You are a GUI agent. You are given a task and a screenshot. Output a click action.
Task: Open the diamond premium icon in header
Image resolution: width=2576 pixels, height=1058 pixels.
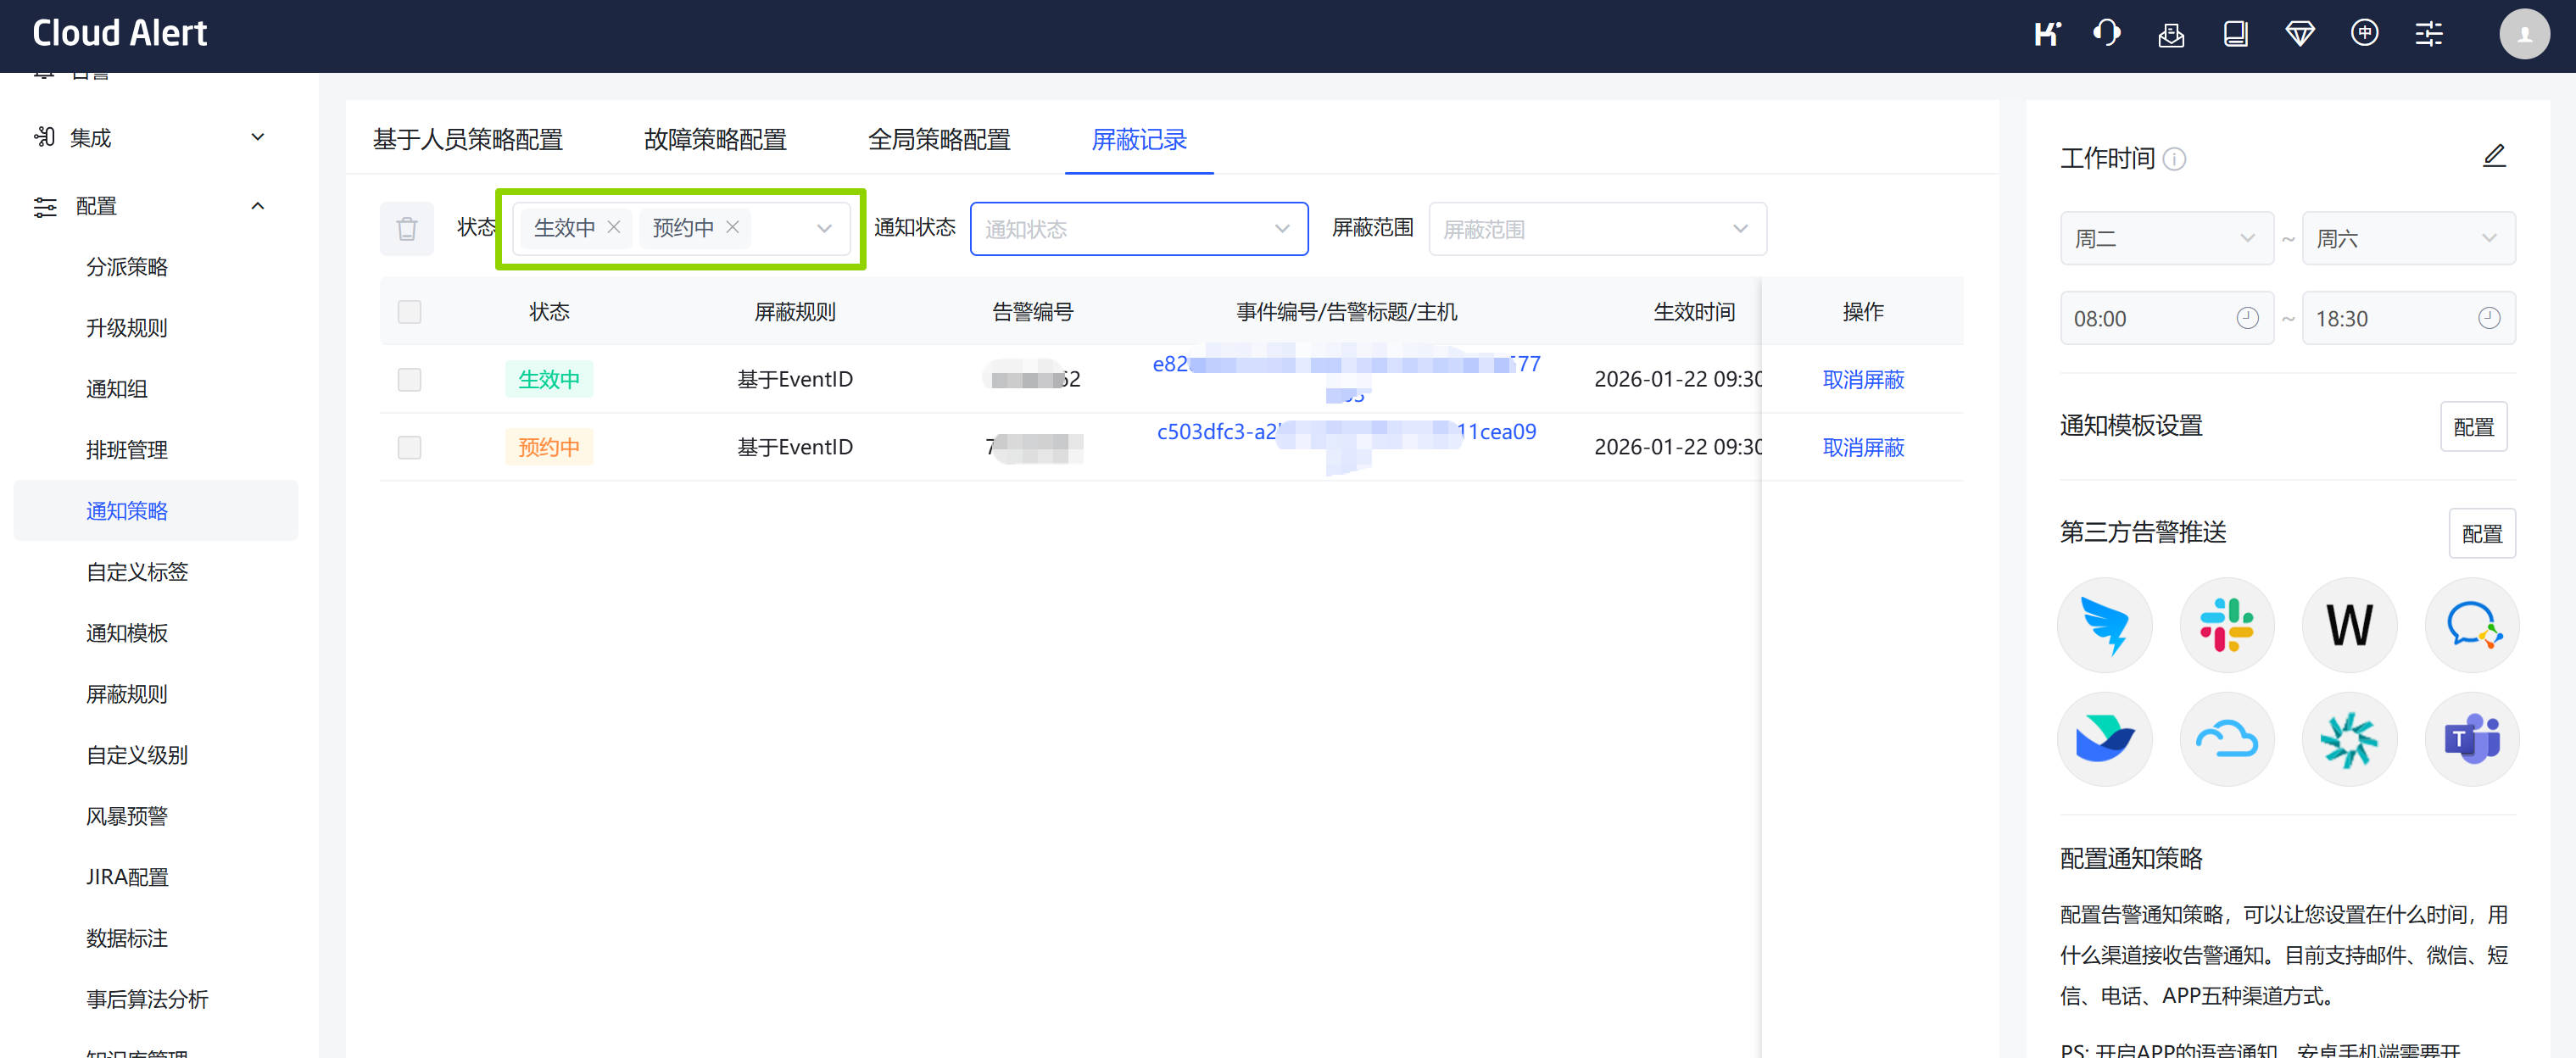pos(2299,34)
